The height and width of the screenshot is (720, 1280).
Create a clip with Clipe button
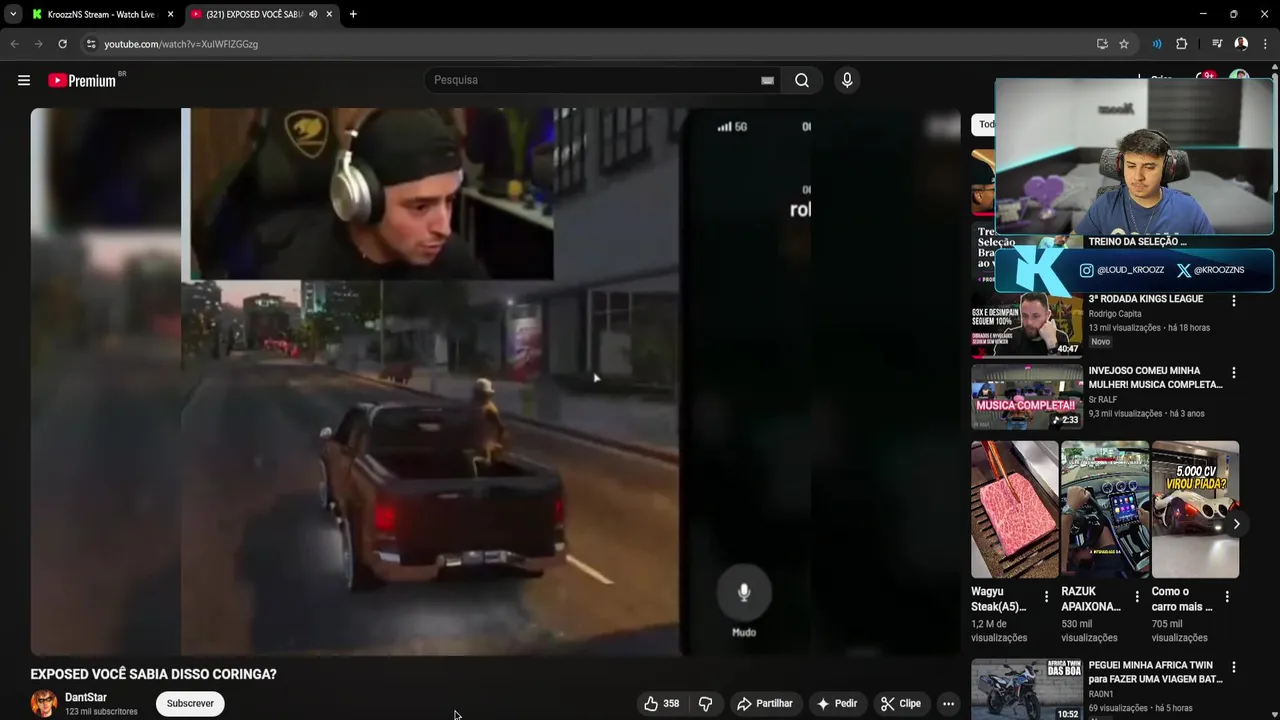click(901, 704)
